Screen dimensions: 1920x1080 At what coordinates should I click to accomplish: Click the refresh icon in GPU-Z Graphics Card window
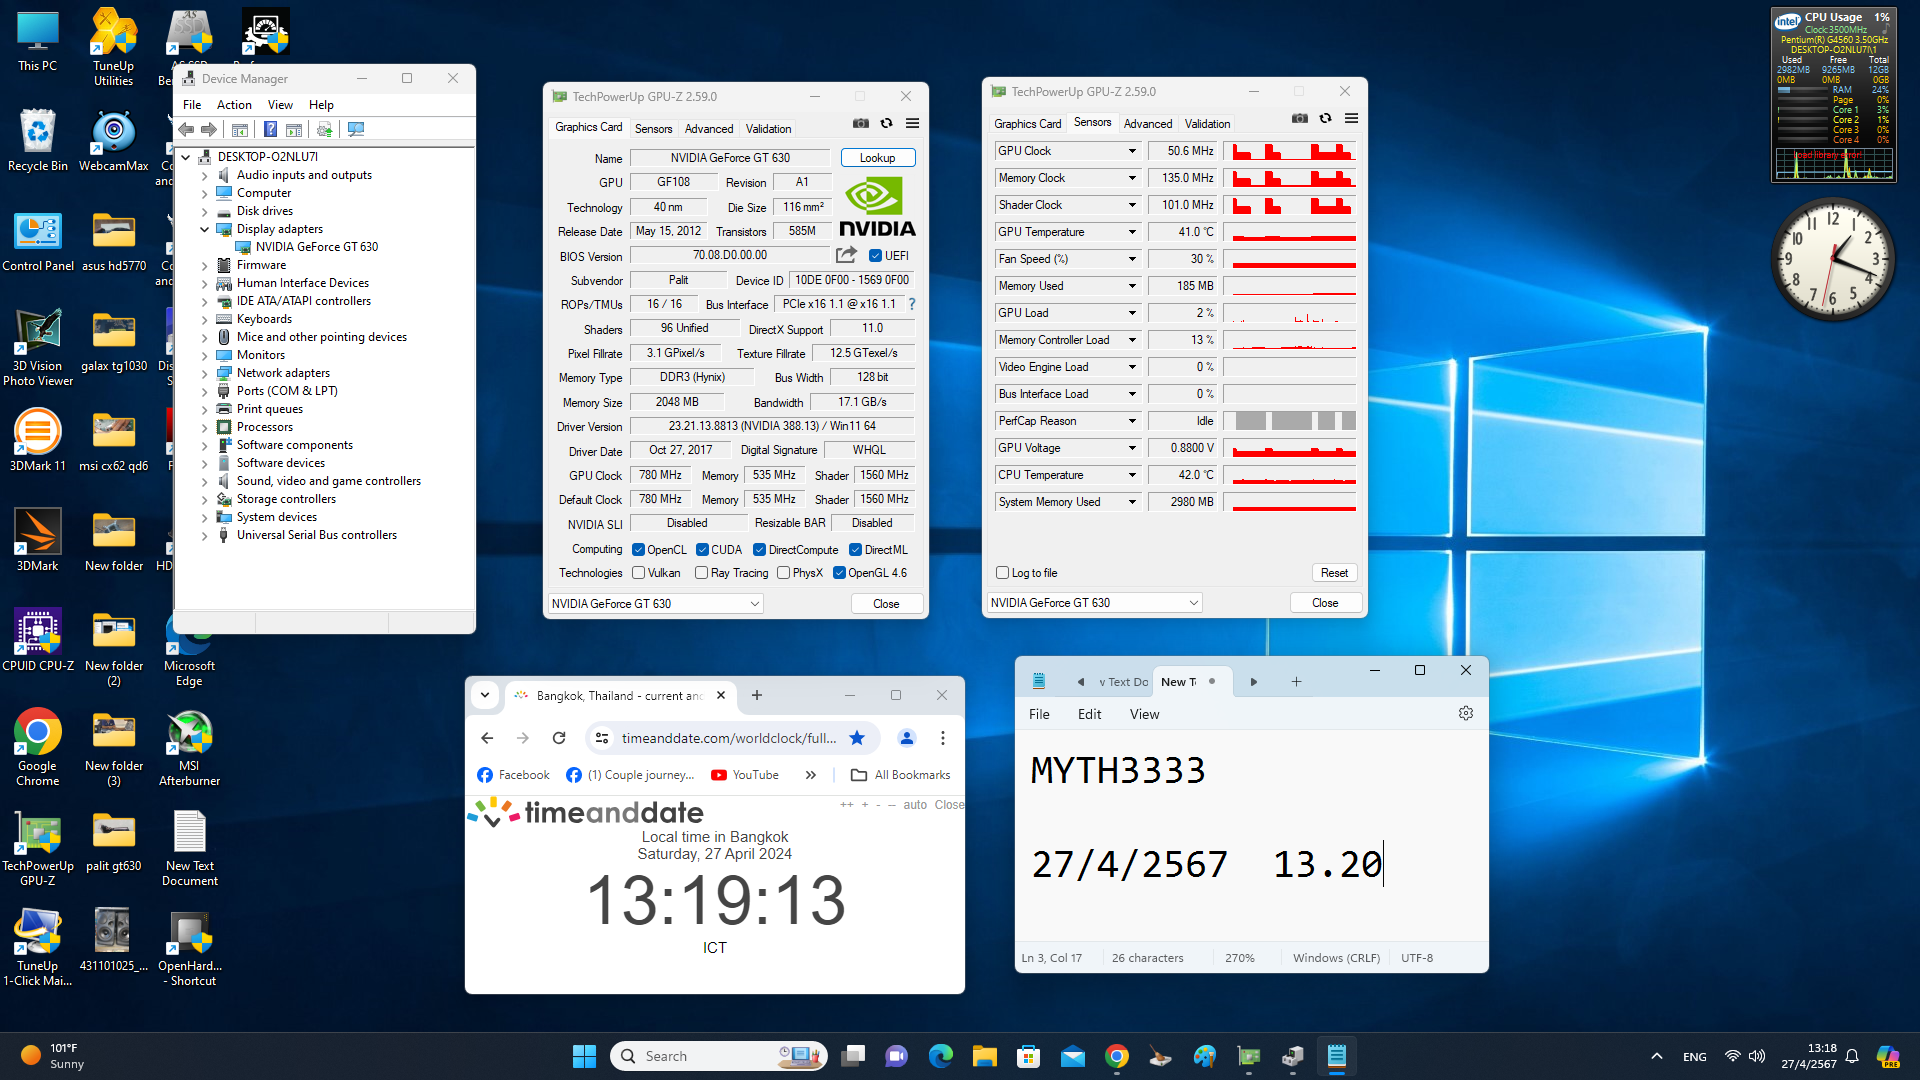coord(886,123)
